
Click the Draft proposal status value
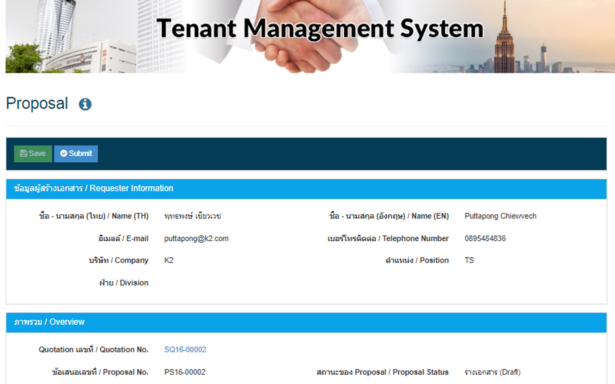pos(493,372)
